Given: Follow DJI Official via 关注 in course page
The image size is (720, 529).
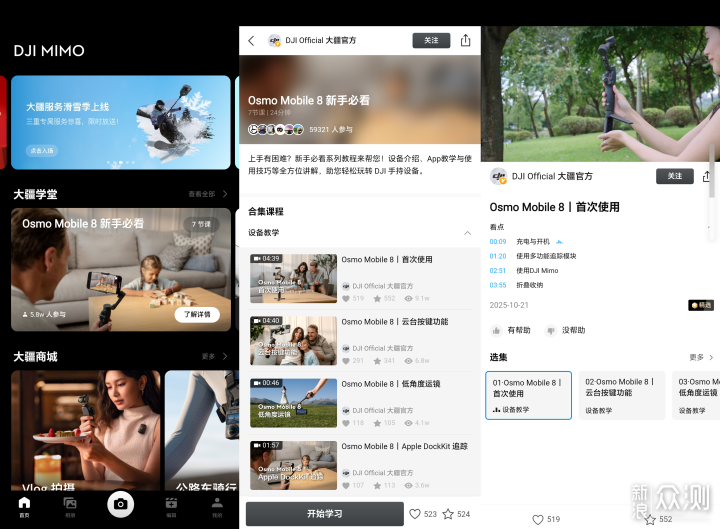Looking at the screenshot, I should [431, 40].
